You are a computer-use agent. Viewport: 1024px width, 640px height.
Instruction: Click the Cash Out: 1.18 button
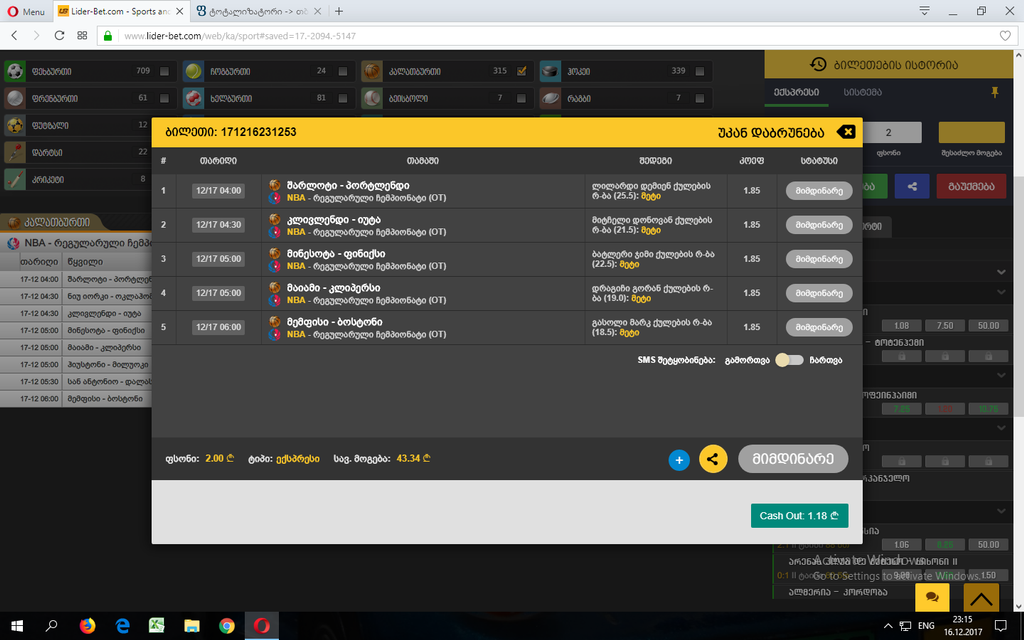(799, 515)
